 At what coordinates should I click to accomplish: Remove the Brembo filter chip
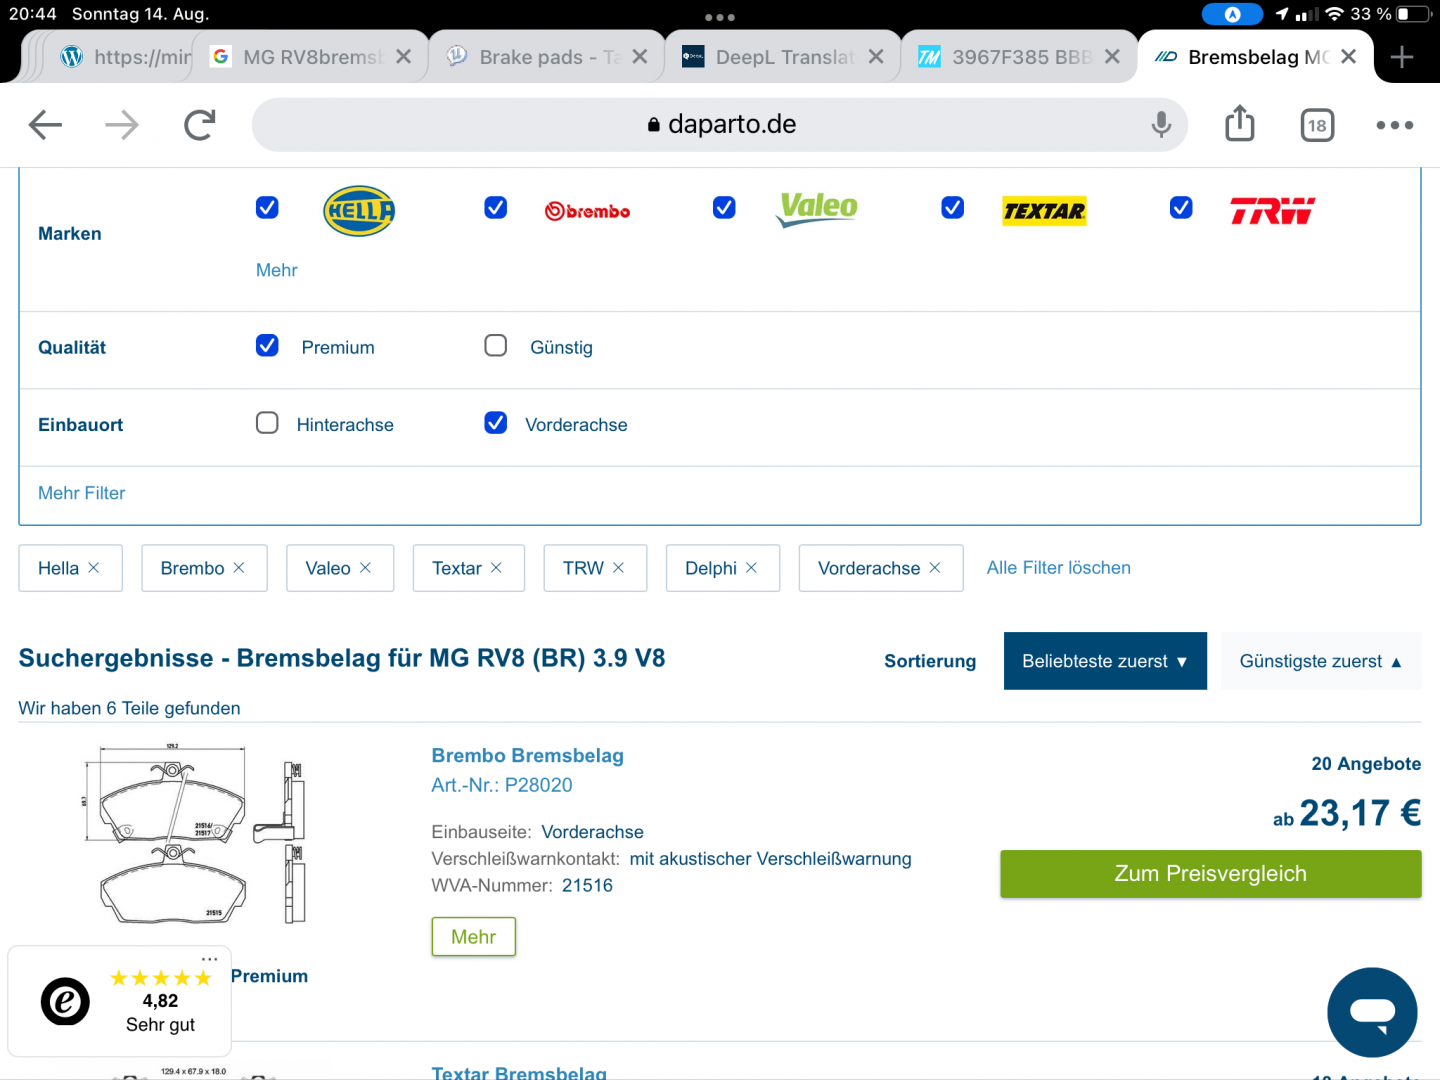239,568
